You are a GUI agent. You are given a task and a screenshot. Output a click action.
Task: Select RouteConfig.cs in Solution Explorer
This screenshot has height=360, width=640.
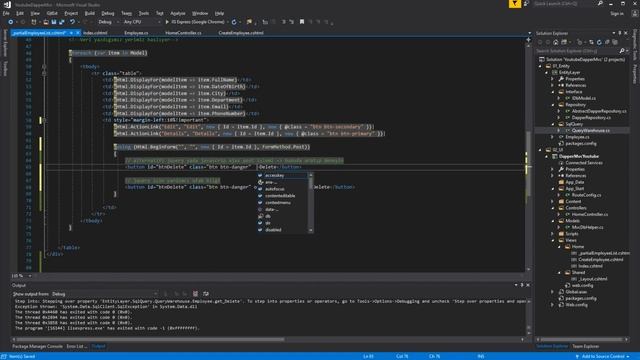pyautogui.click(x=587, y=195)
